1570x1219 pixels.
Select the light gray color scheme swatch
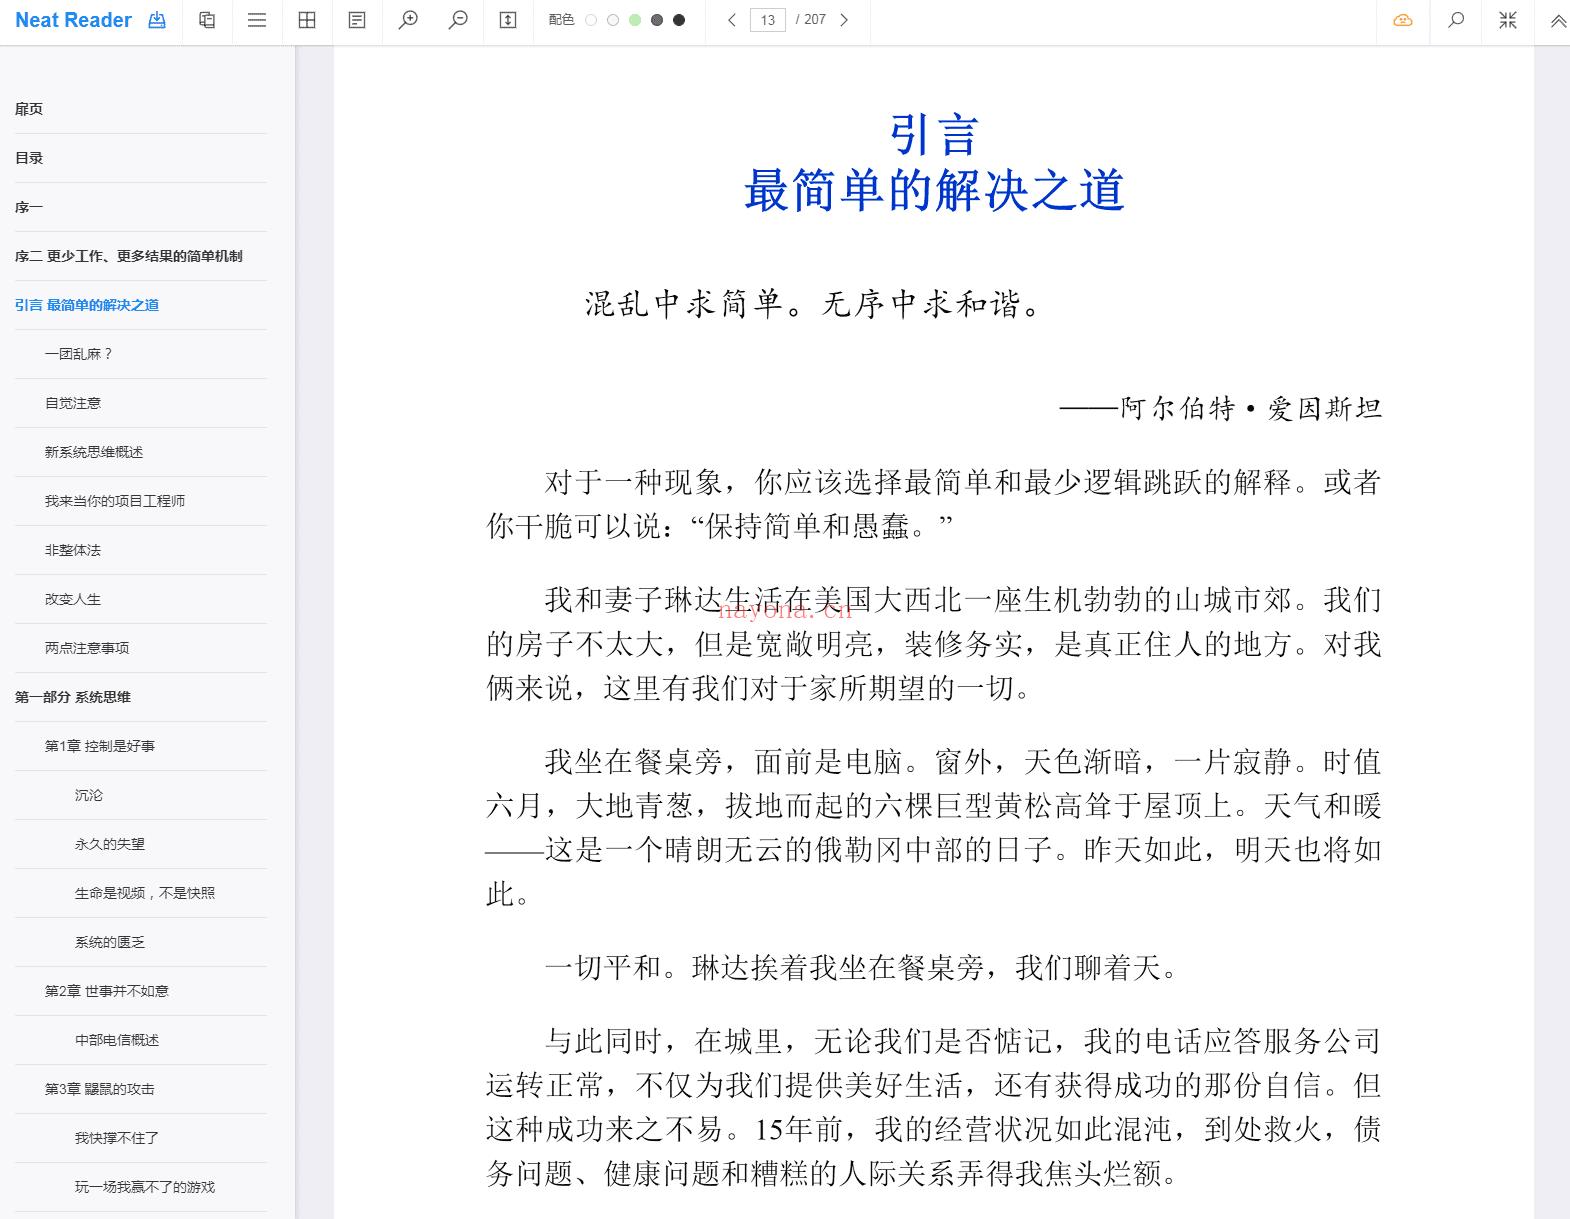coord(613,20)
